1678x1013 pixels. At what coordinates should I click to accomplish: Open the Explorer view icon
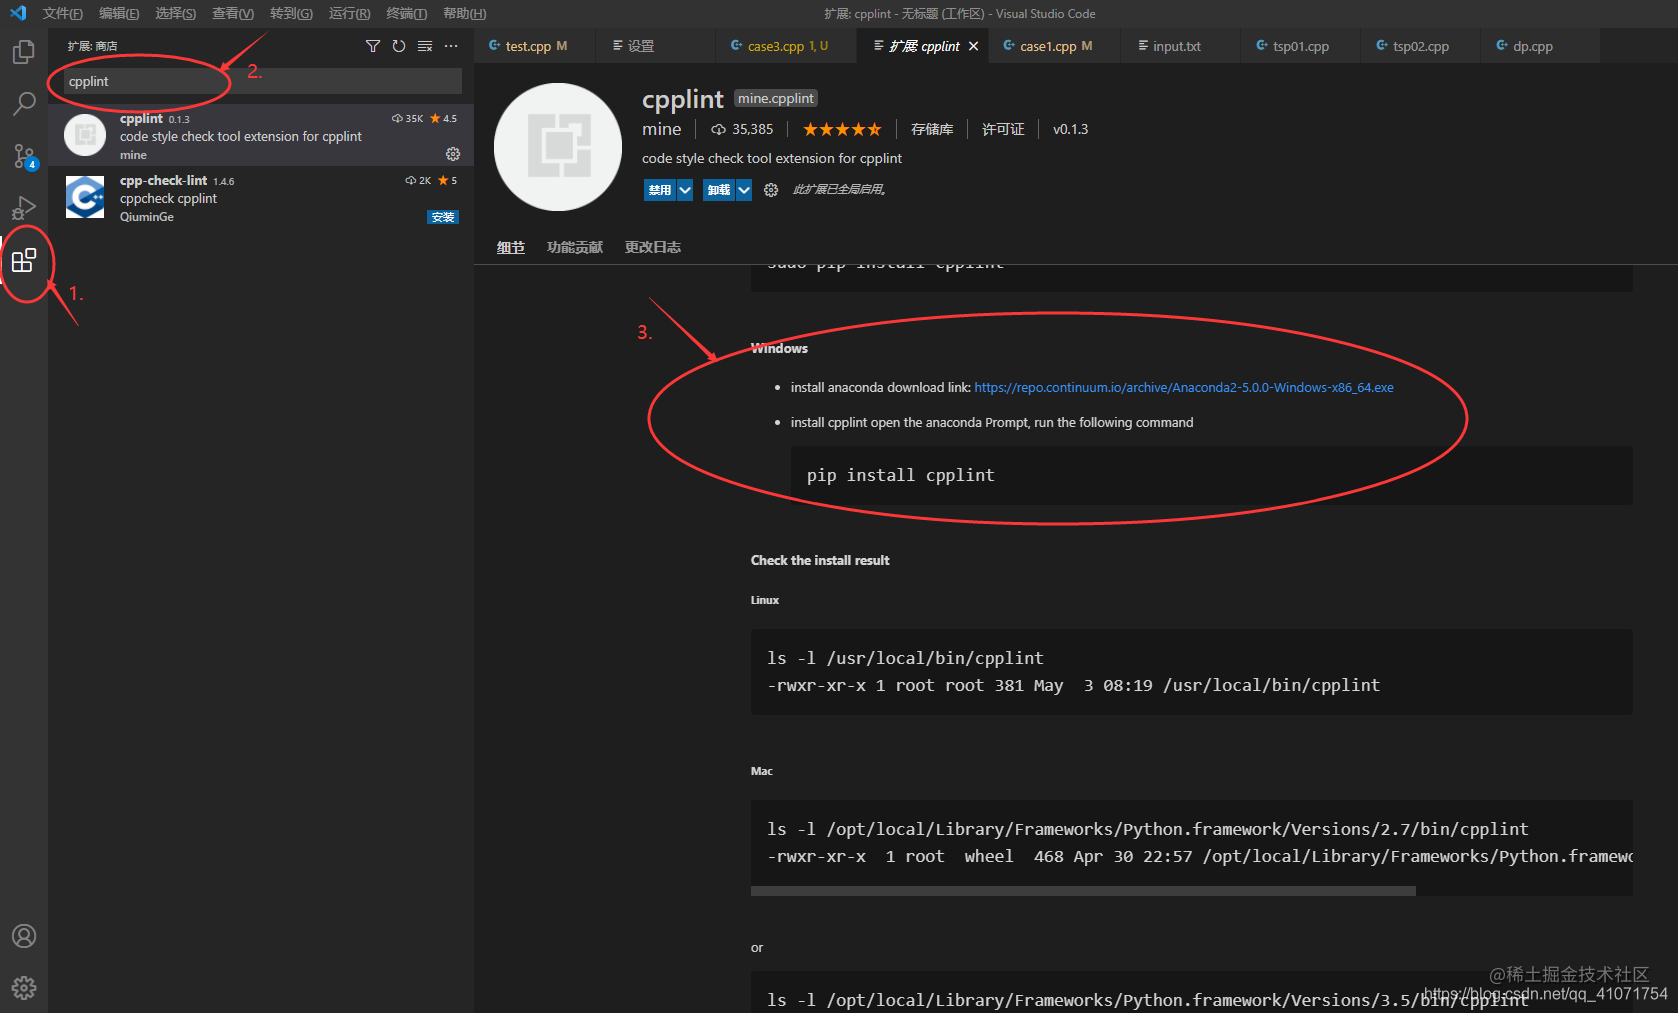[25, 52]
